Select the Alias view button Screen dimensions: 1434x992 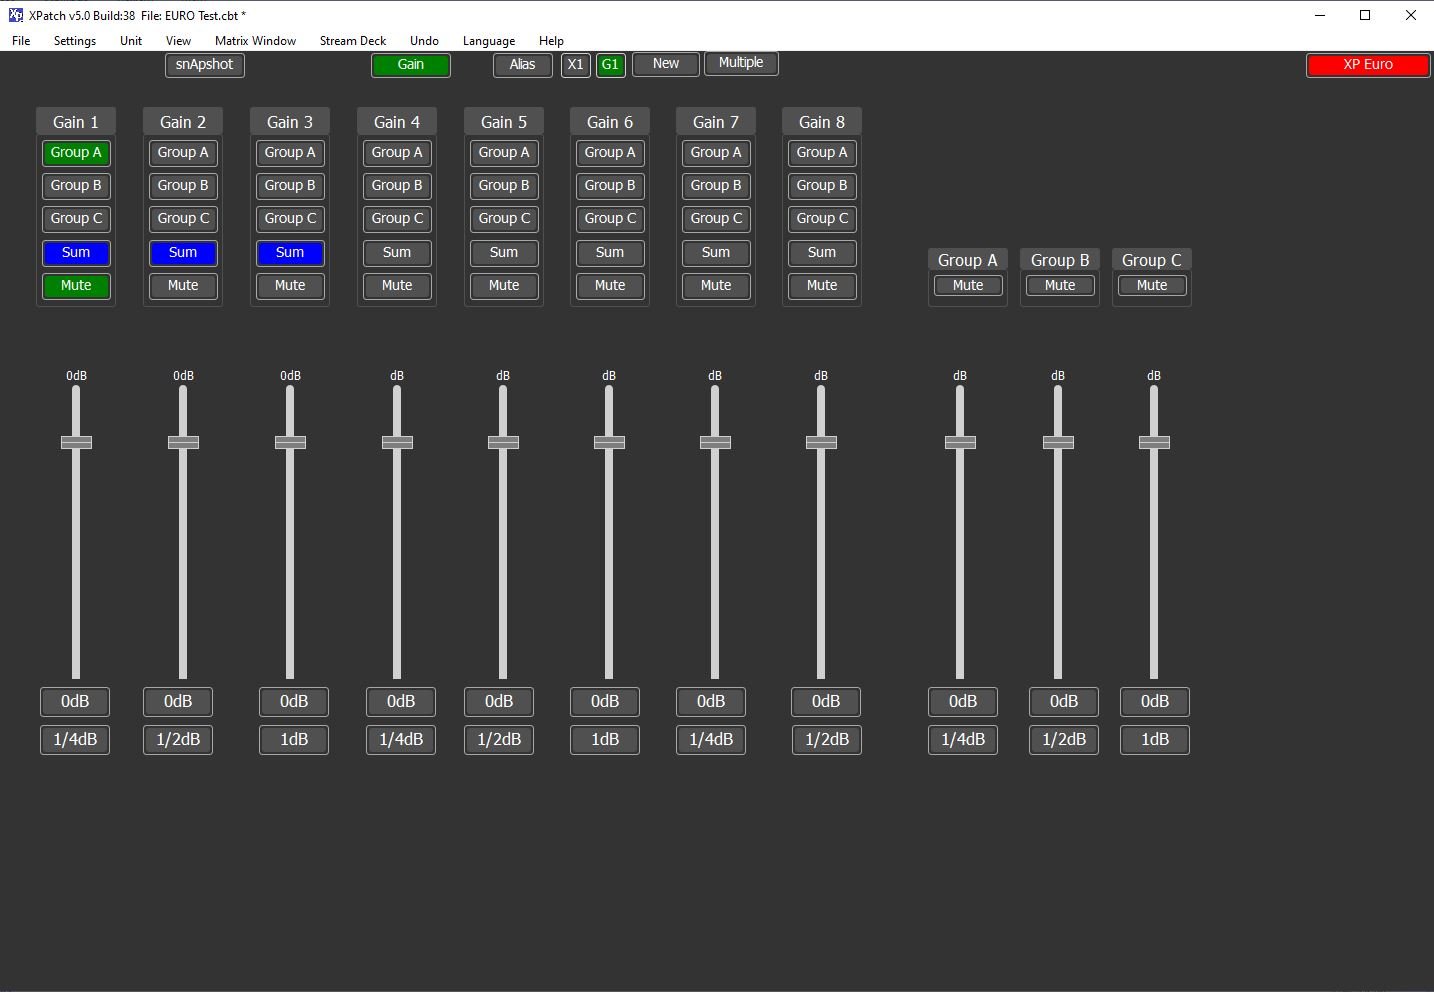pos(521,64)
